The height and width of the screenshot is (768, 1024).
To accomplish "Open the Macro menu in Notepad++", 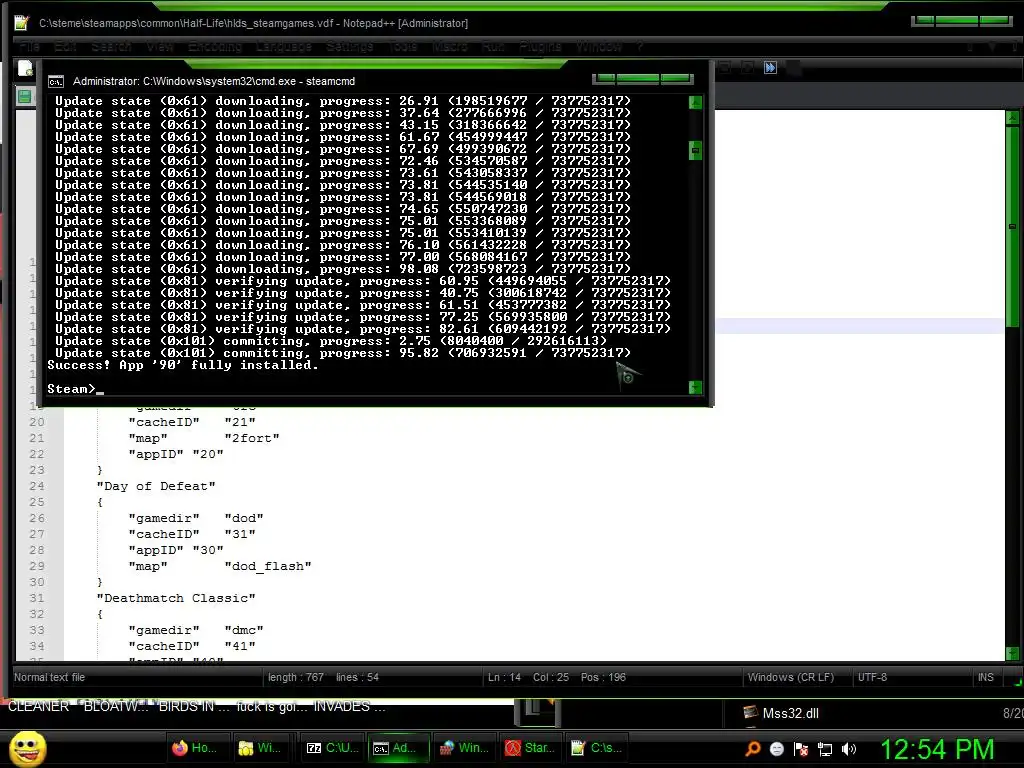I will [x=449, y=46].
